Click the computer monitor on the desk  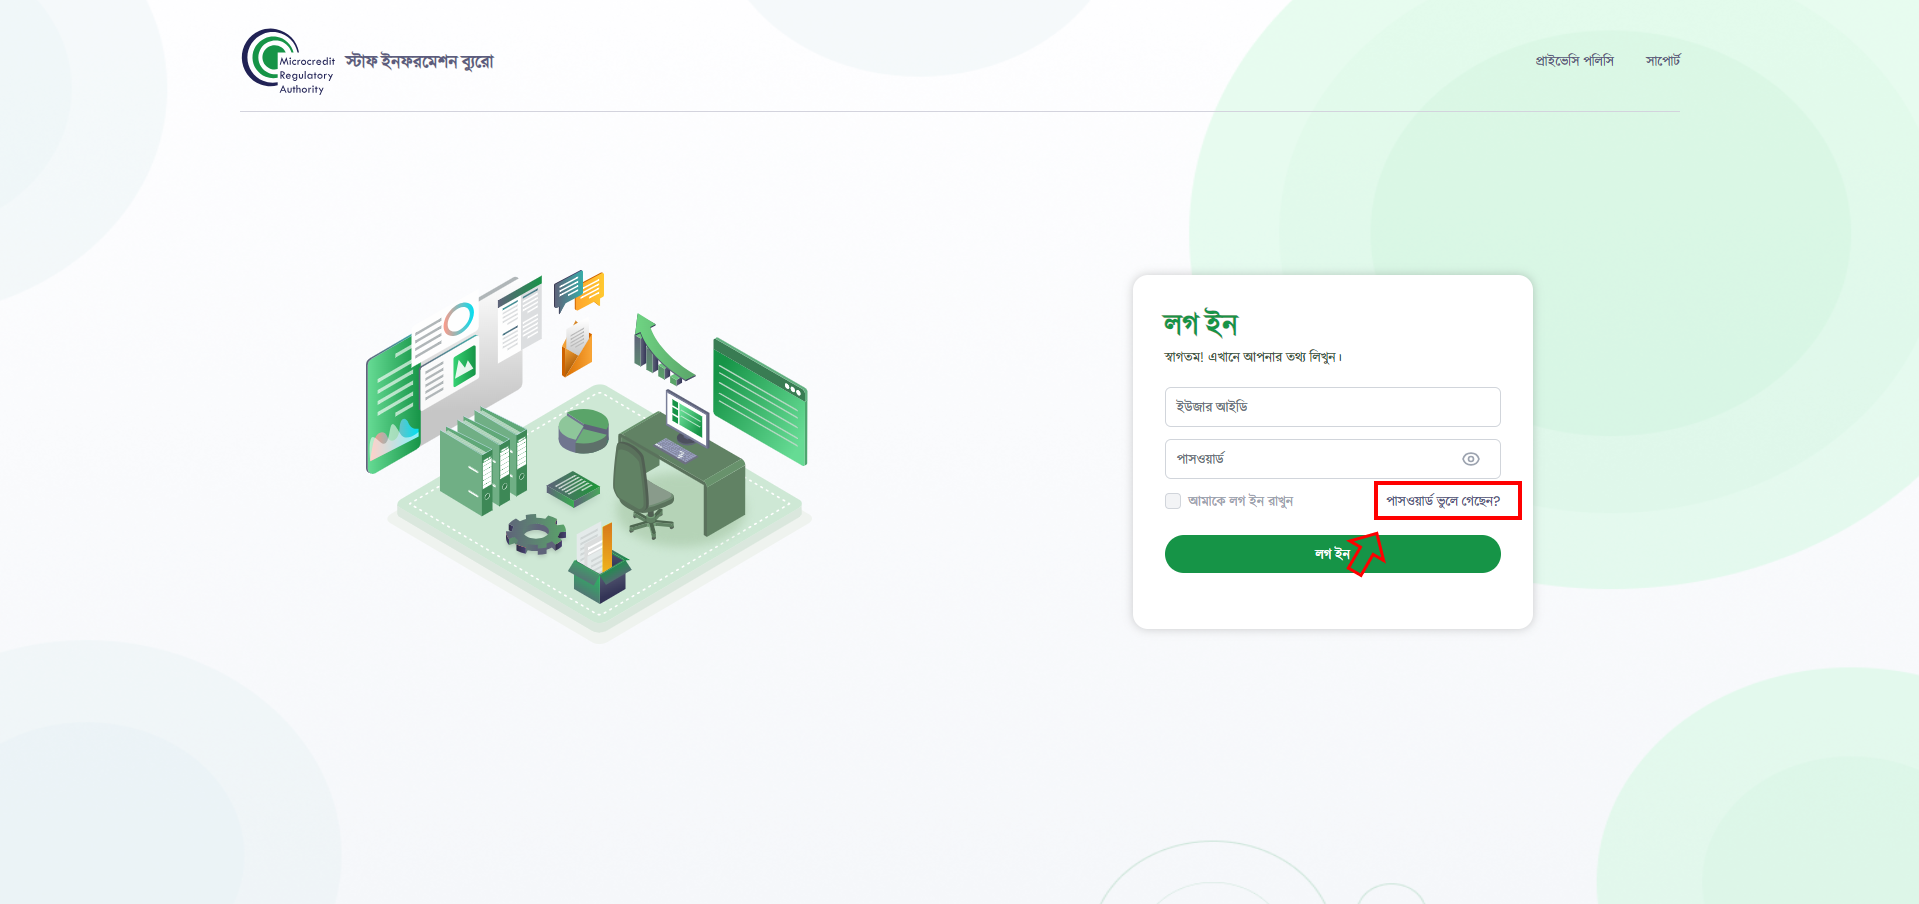click(687, 418)
